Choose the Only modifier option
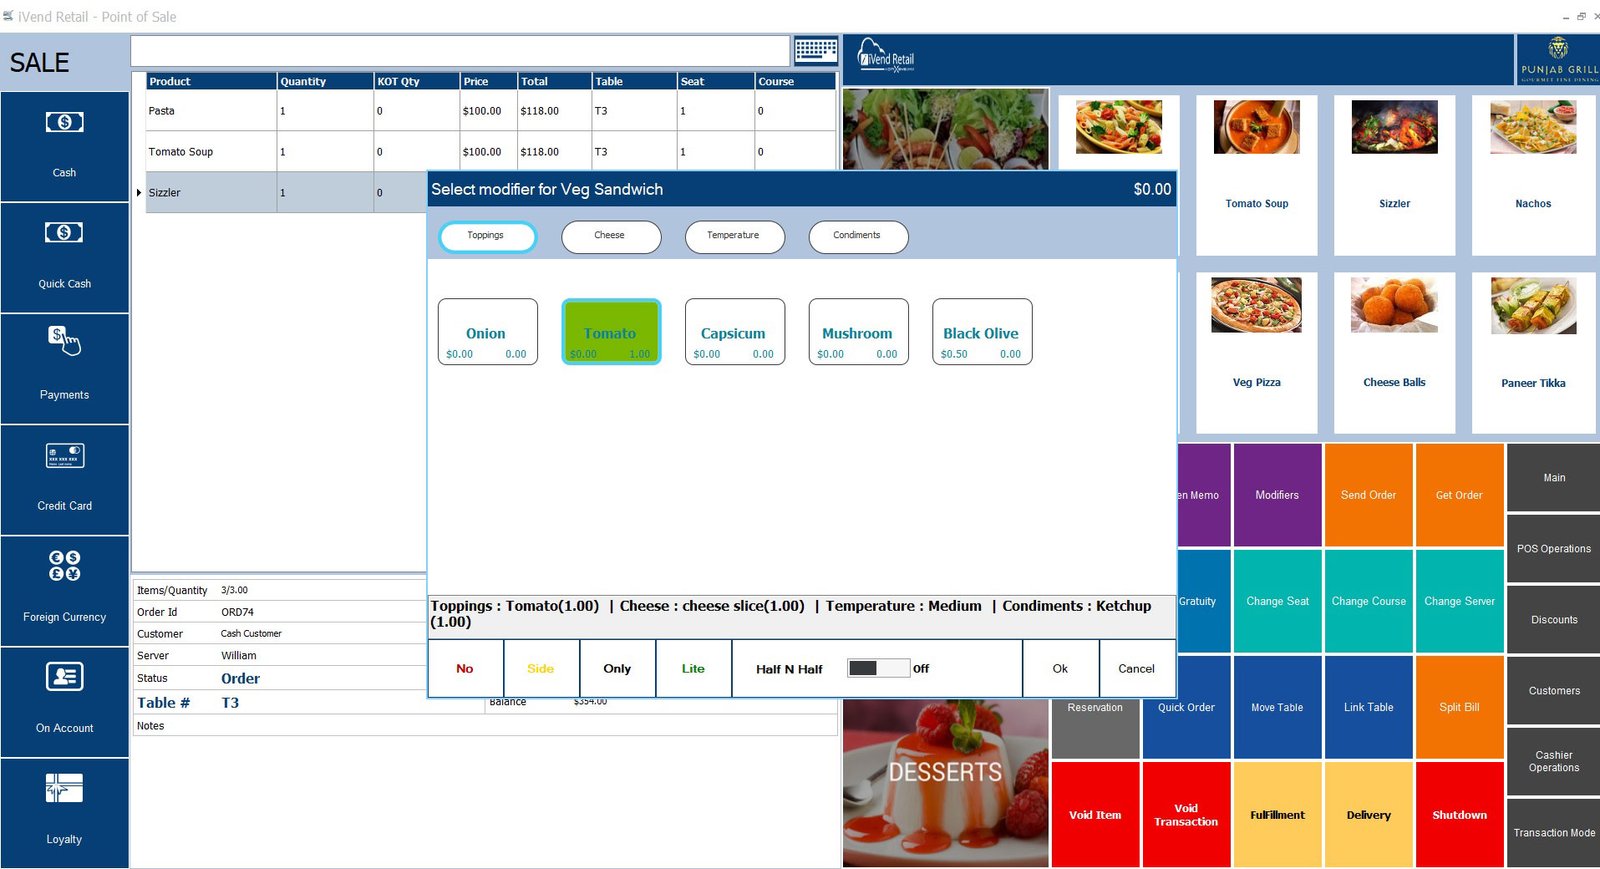1600x869 pixels. pyautogui.click(x=617, y=668)
